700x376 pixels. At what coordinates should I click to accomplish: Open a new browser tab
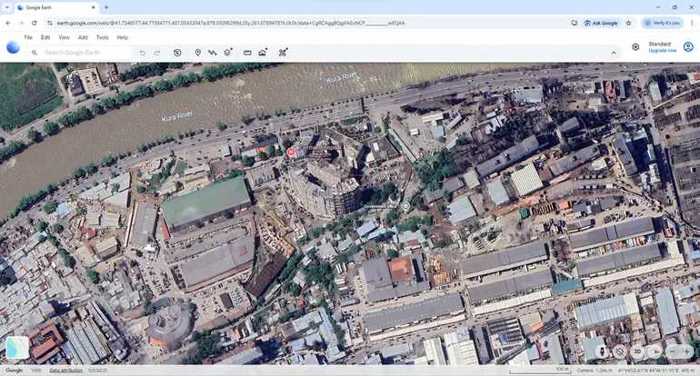[x=106, y=8]
